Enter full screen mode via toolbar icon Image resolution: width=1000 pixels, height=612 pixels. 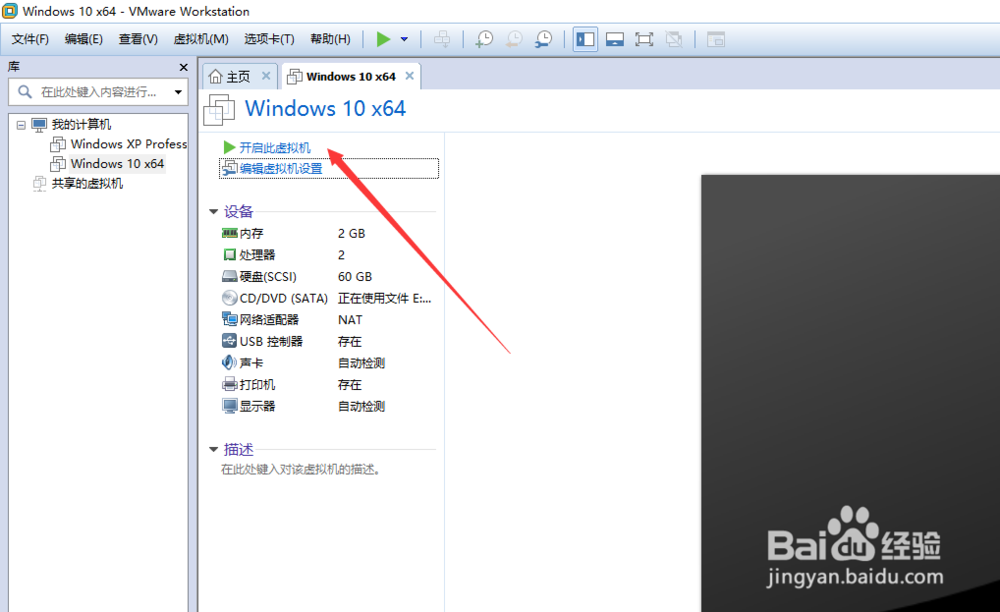pyautogui.click(x=644, y=40)
